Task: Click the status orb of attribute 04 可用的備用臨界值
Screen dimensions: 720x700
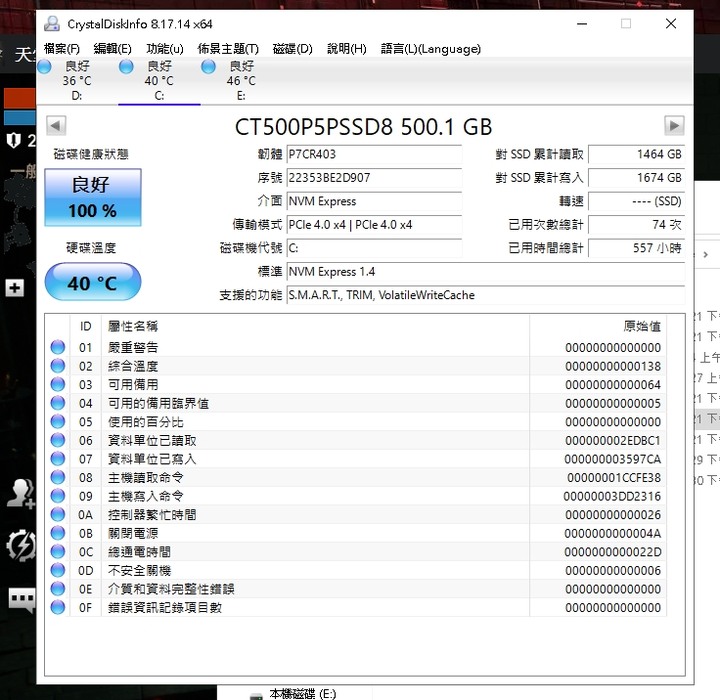Action: point(58,403)
